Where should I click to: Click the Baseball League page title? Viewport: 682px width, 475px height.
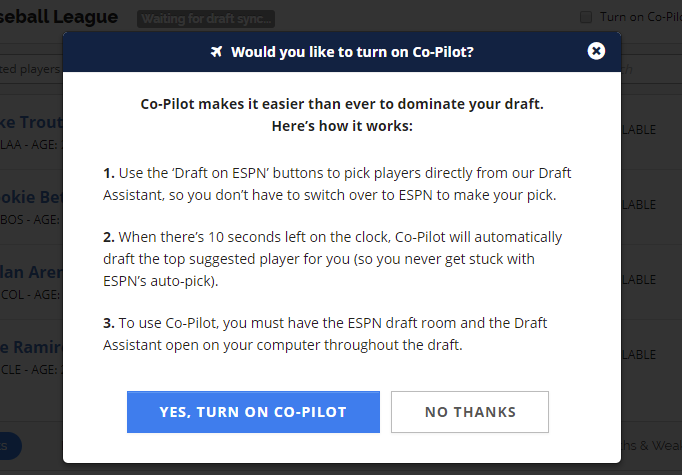click(x=59, y=17)
